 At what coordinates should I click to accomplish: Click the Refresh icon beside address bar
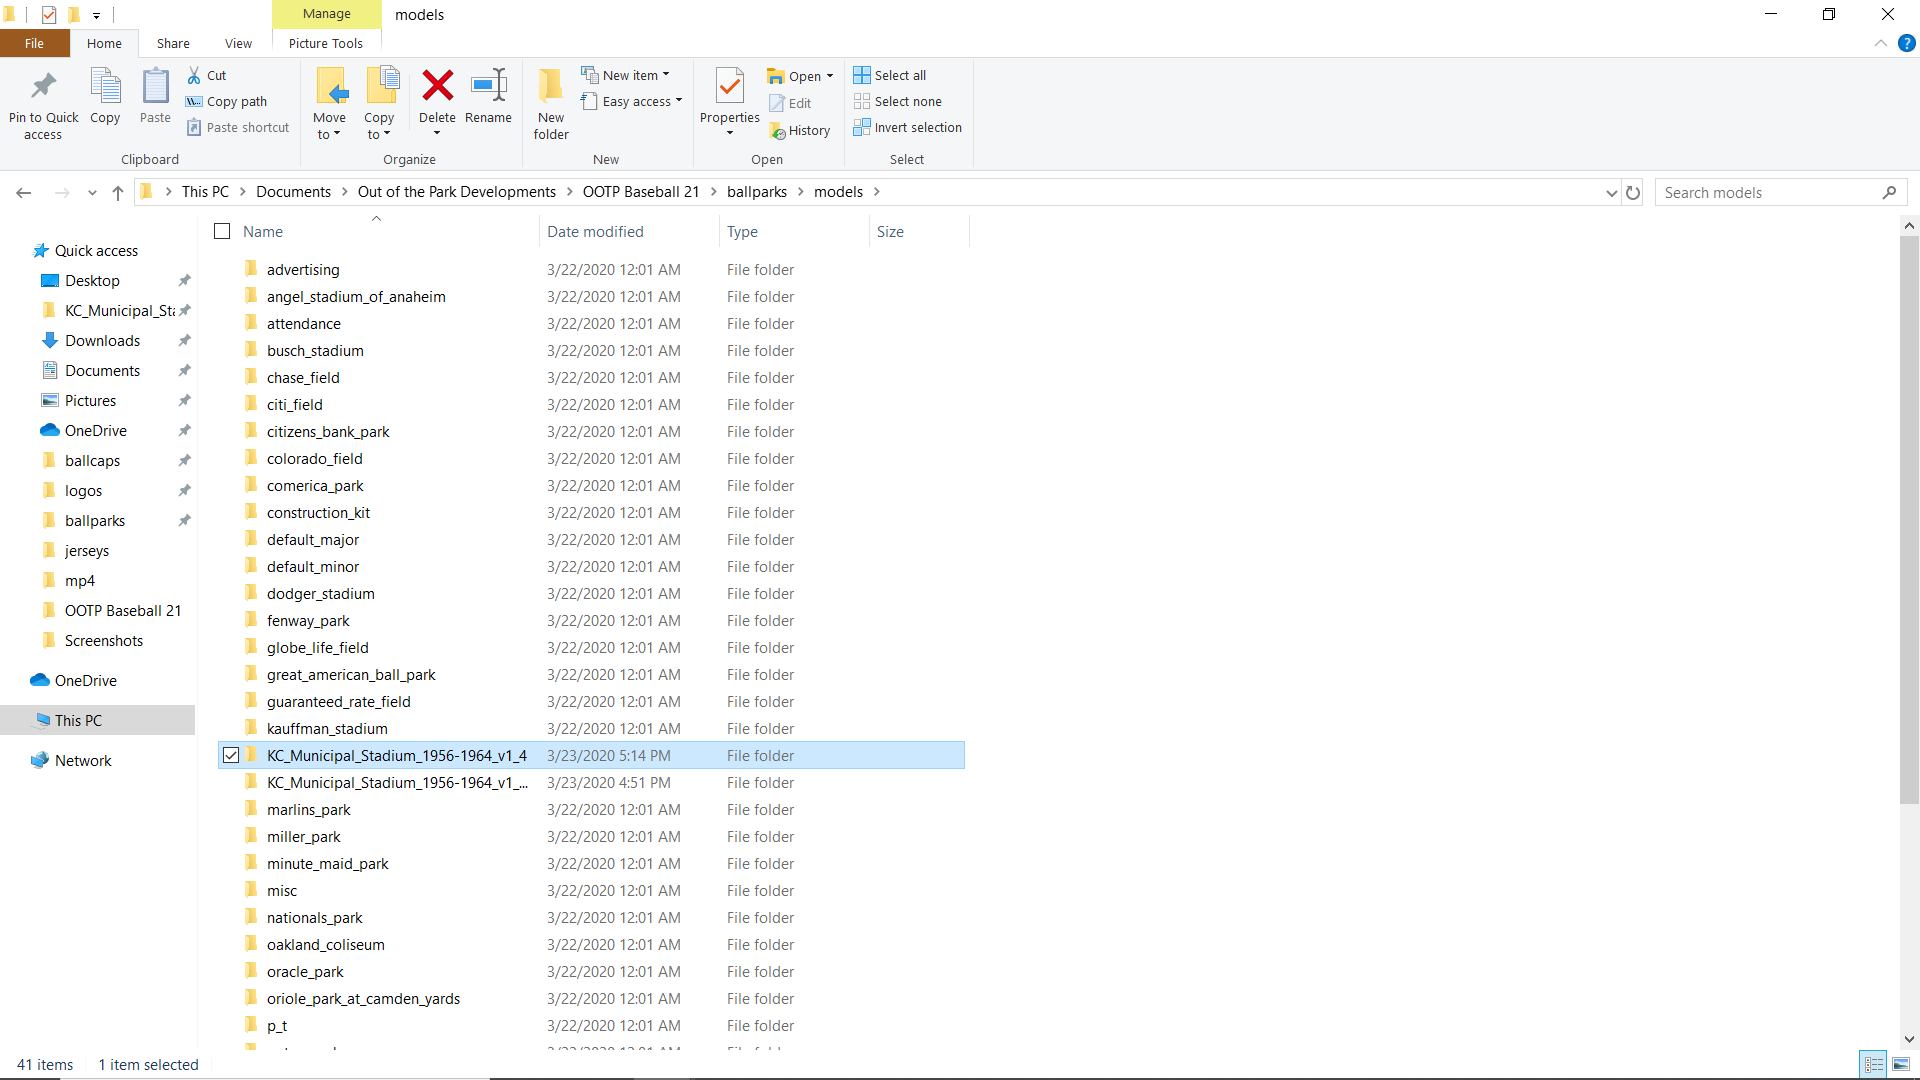(1633, 192)
